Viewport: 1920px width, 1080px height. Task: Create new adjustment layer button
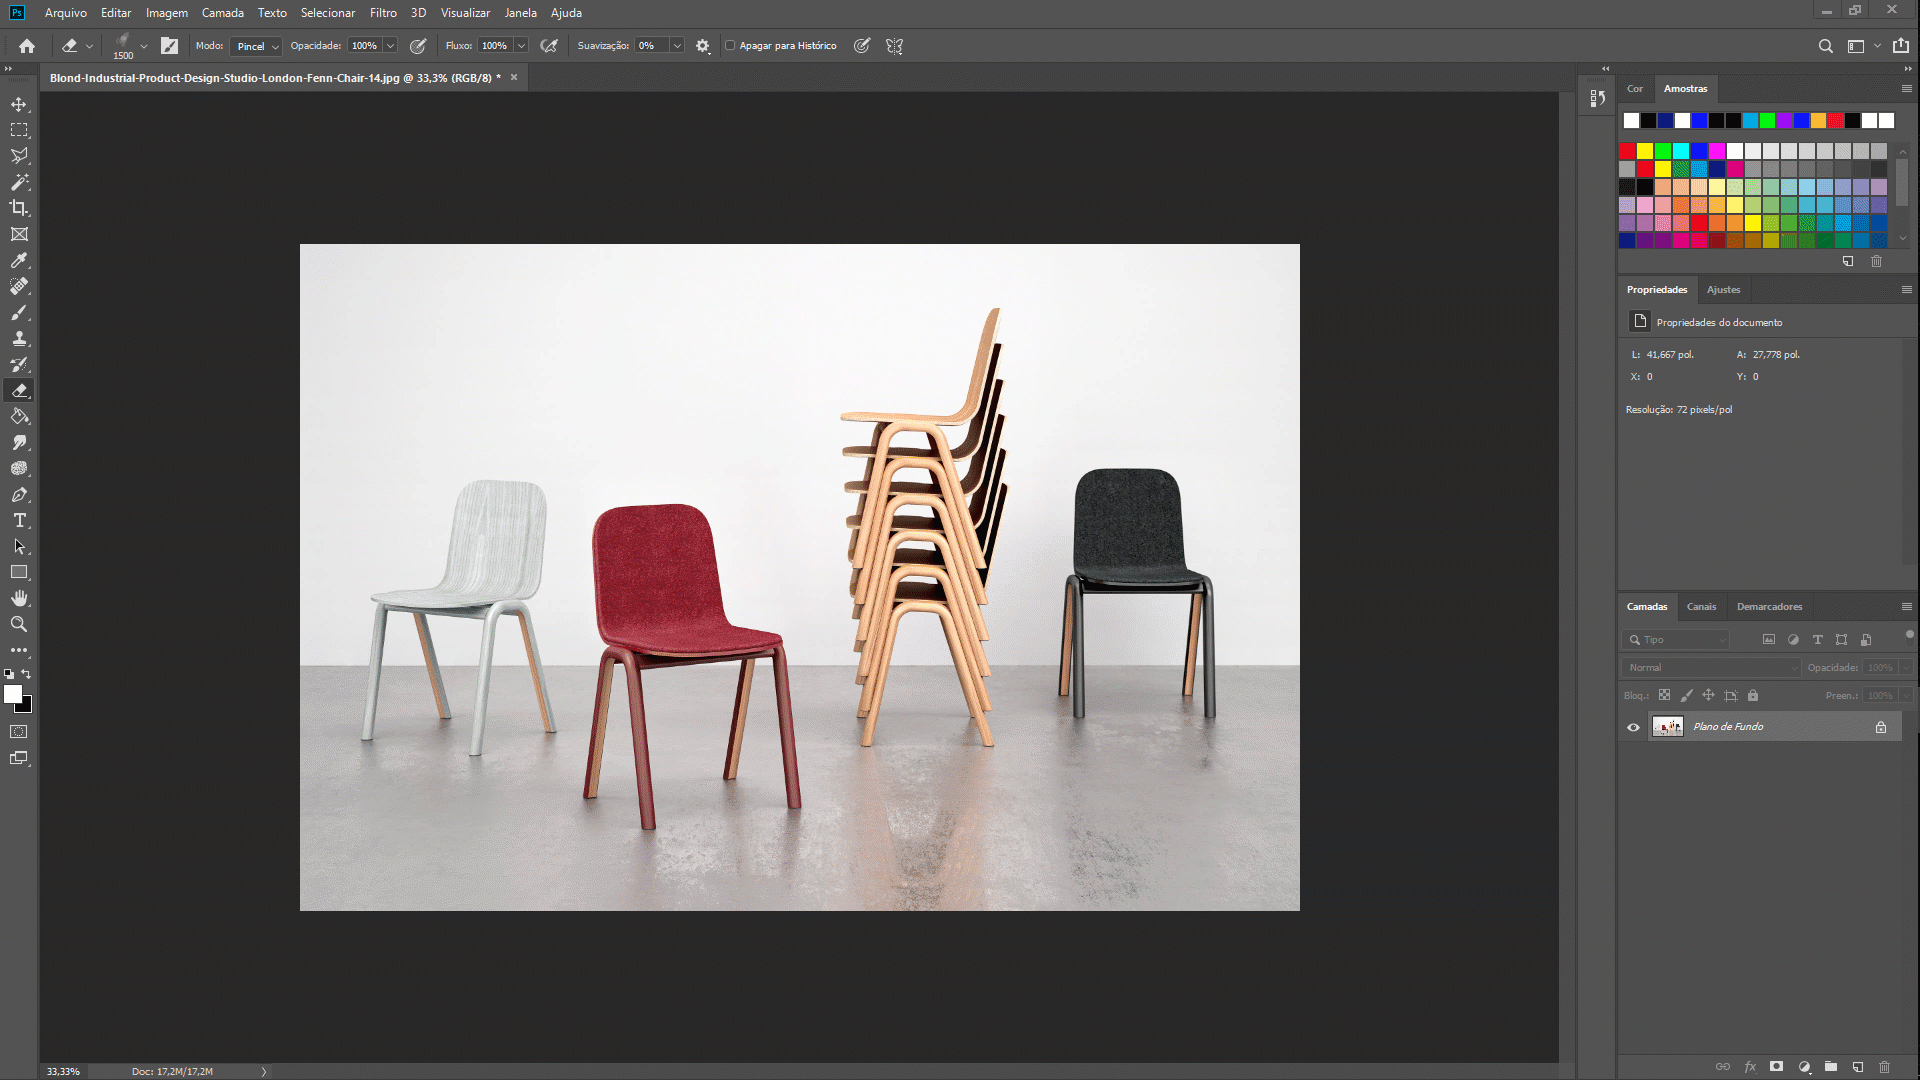pyautogui.click(x=1804, y=1067)
